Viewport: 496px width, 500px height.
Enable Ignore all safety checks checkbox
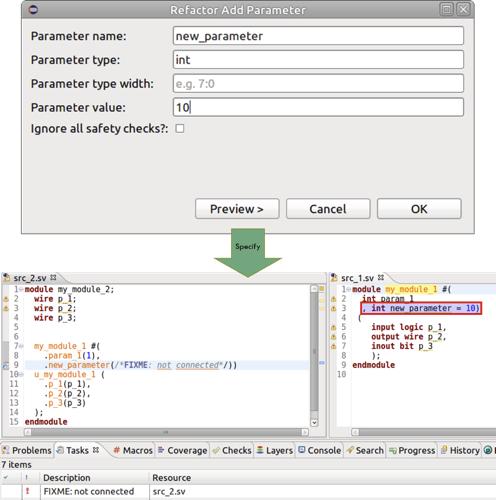[x=180, y=128]
